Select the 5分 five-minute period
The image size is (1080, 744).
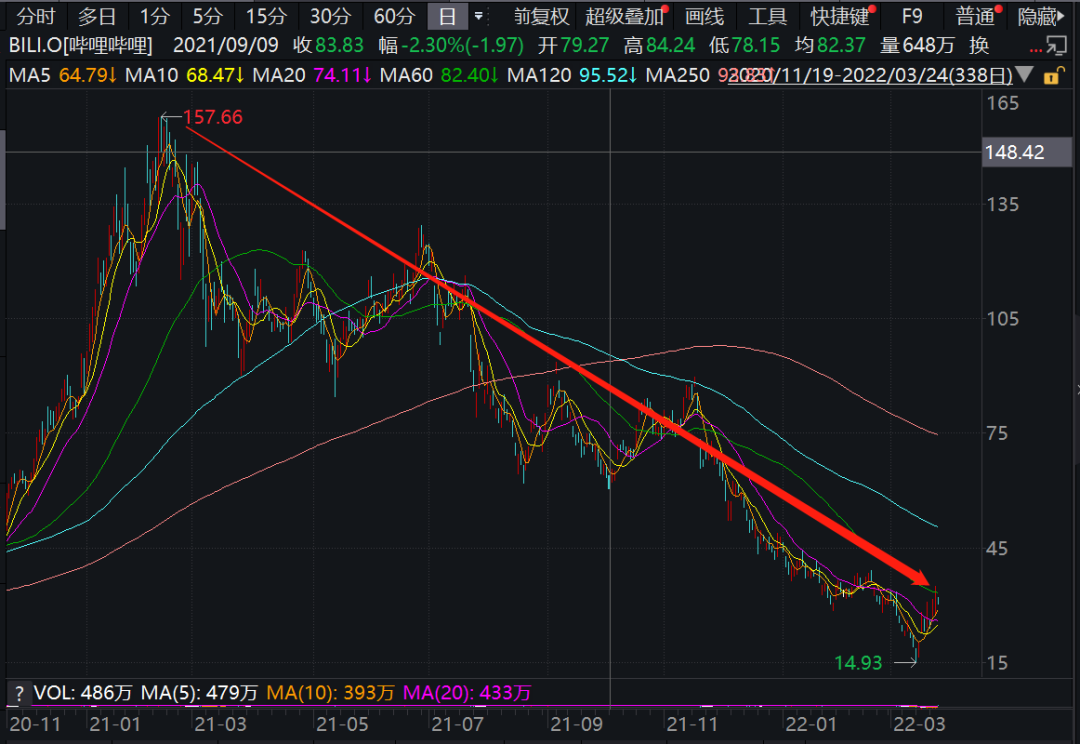207,15
